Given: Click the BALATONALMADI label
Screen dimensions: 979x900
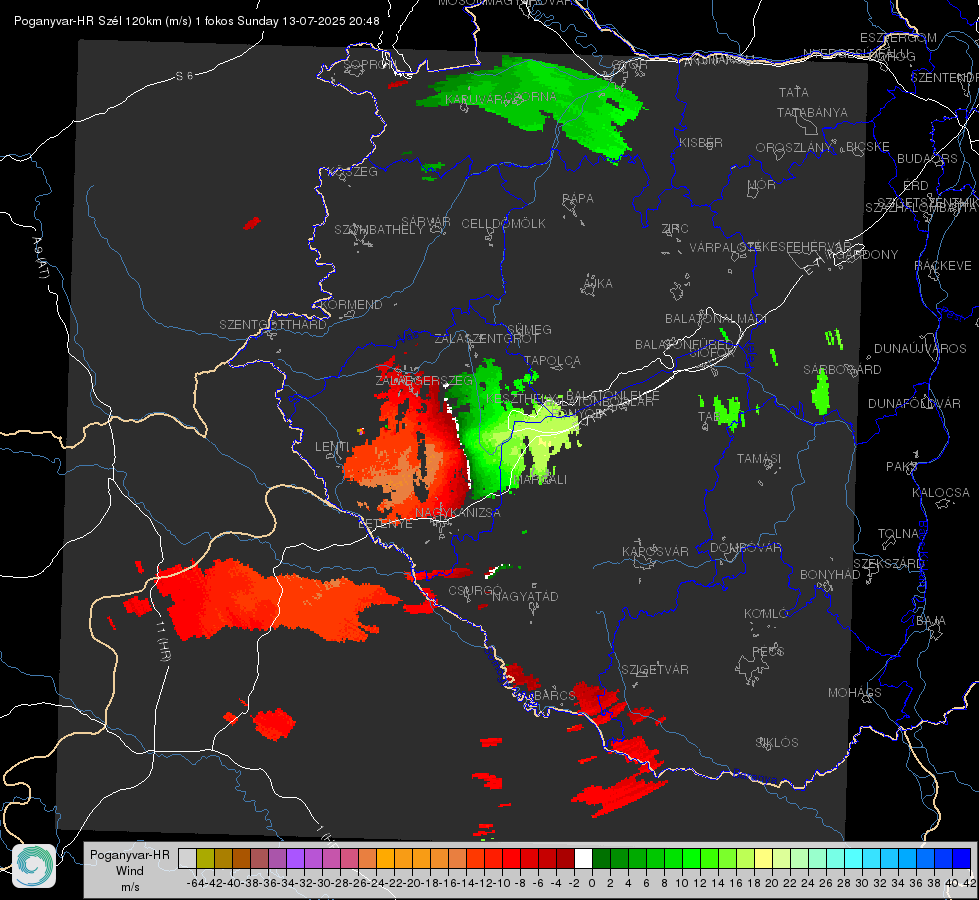Looking at the screenshot, I should (x=716, y=319).
